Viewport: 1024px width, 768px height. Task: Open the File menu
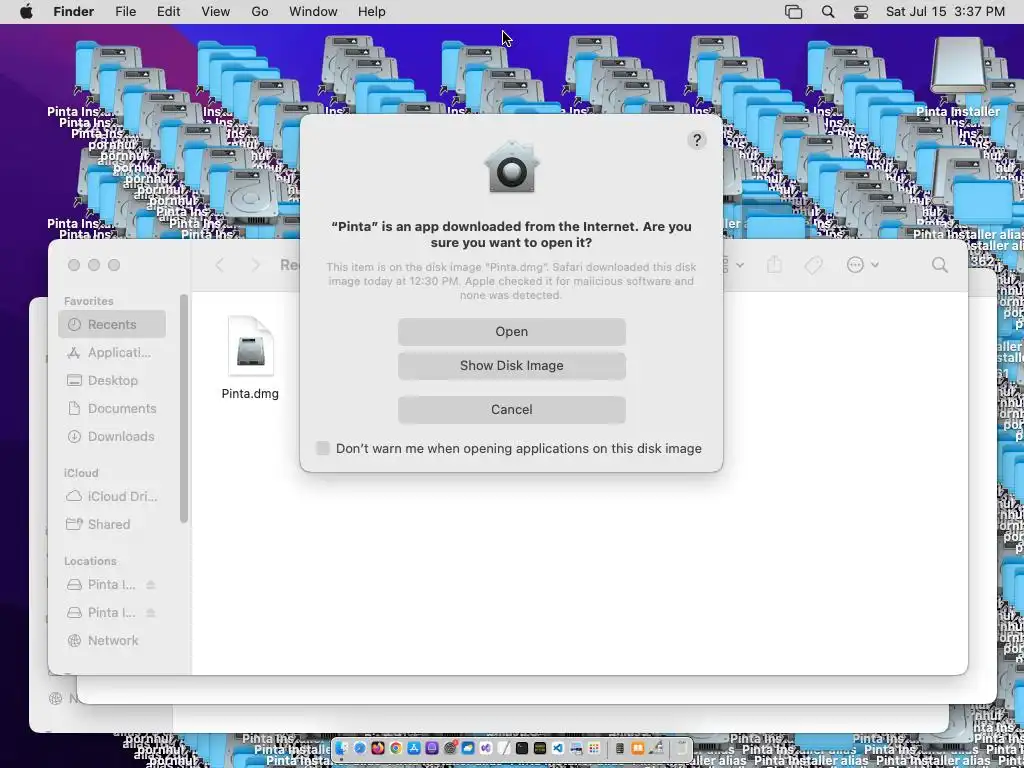(x=125, y=12)
